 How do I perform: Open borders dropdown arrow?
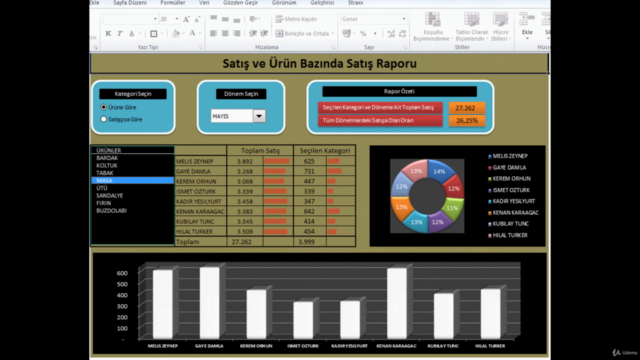162,33
